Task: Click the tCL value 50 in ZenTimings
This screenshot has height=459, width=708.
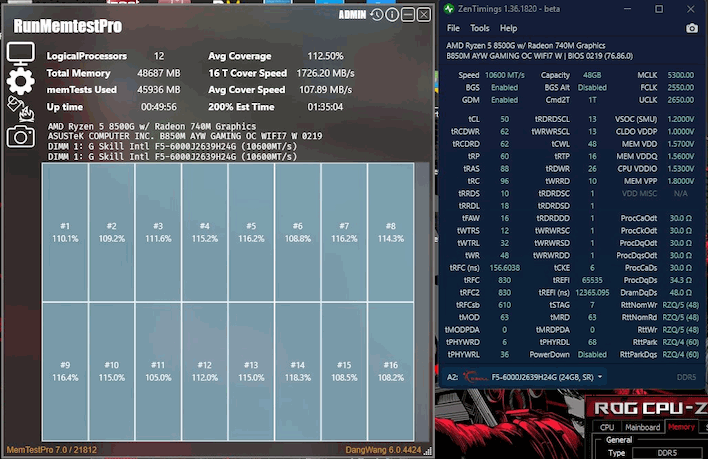Action: 504,119
